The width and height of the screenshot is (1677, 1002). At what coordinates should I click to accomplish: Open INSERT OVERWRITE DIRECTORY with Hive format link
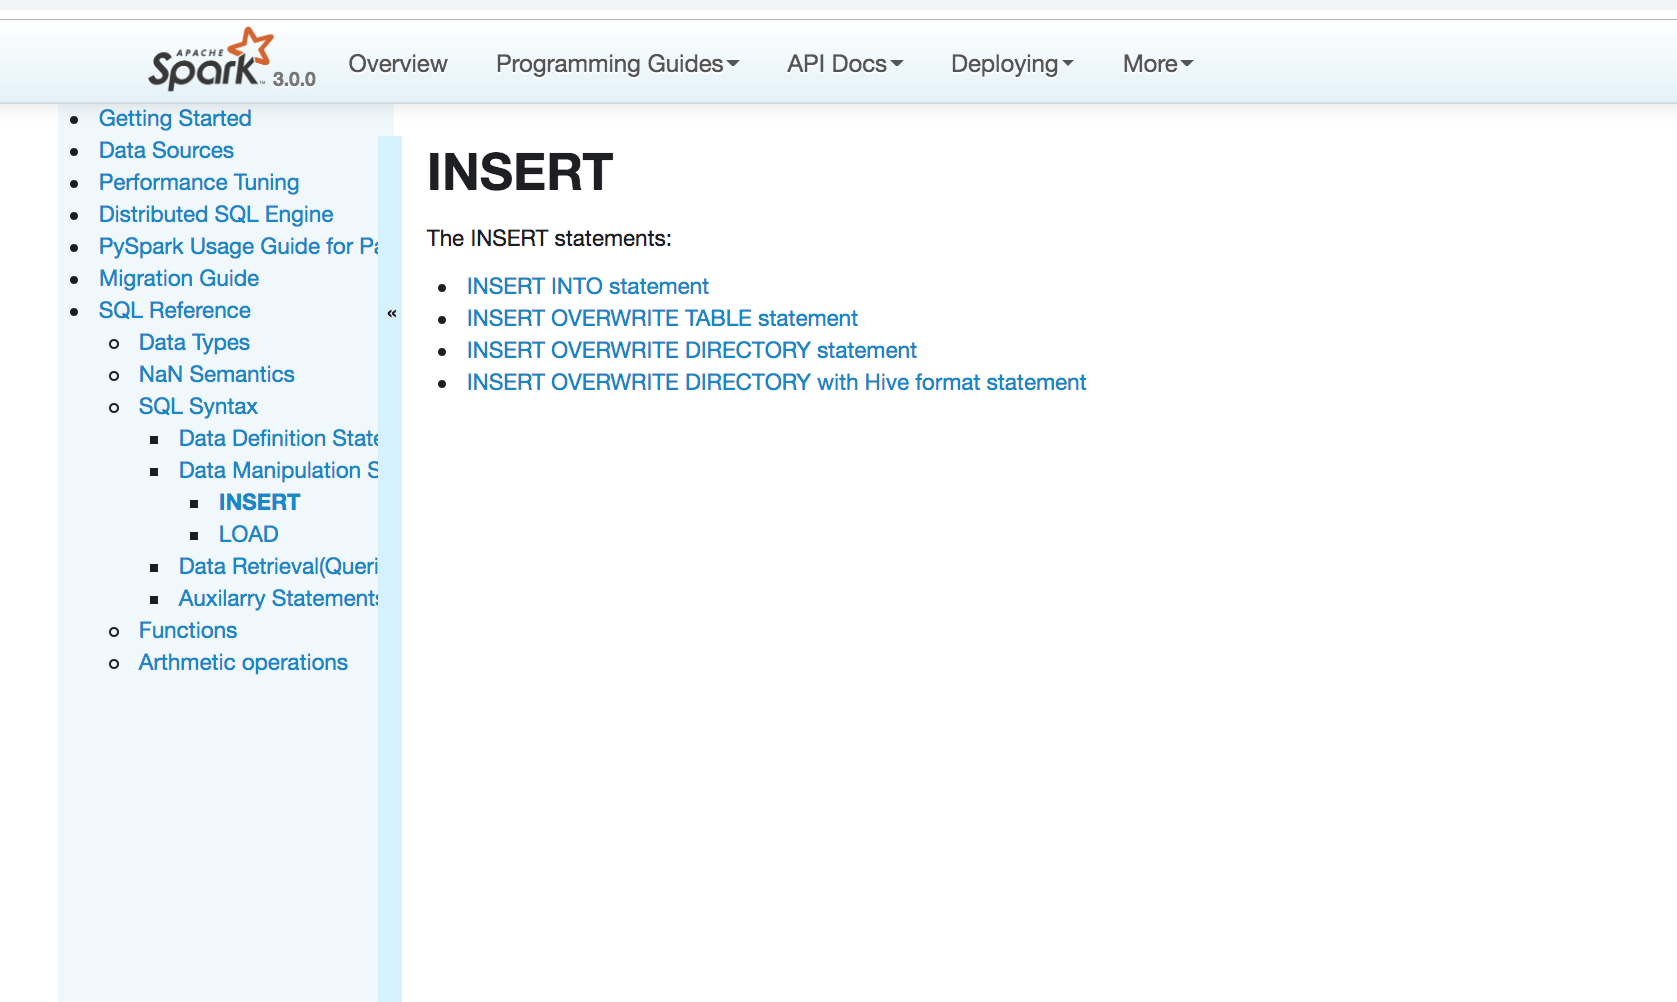coord(776,382)
